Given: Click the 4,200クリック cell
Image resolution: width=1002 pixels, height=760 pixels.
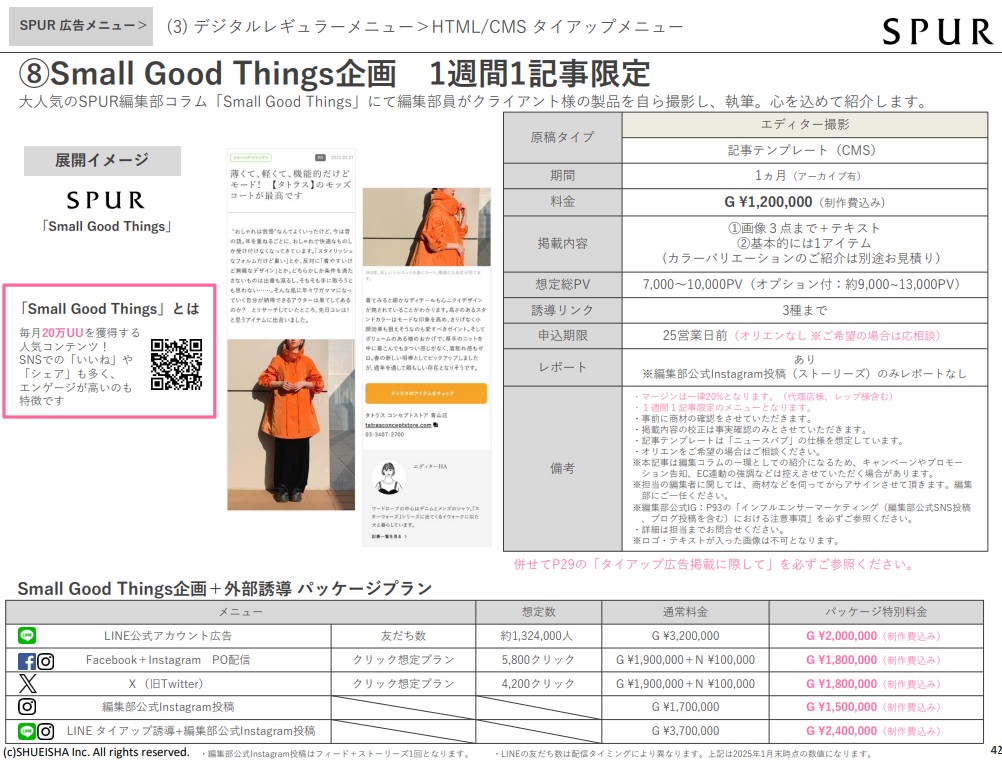Looking at the screenshot, I should pyautogui.click(x=538, y=683).
